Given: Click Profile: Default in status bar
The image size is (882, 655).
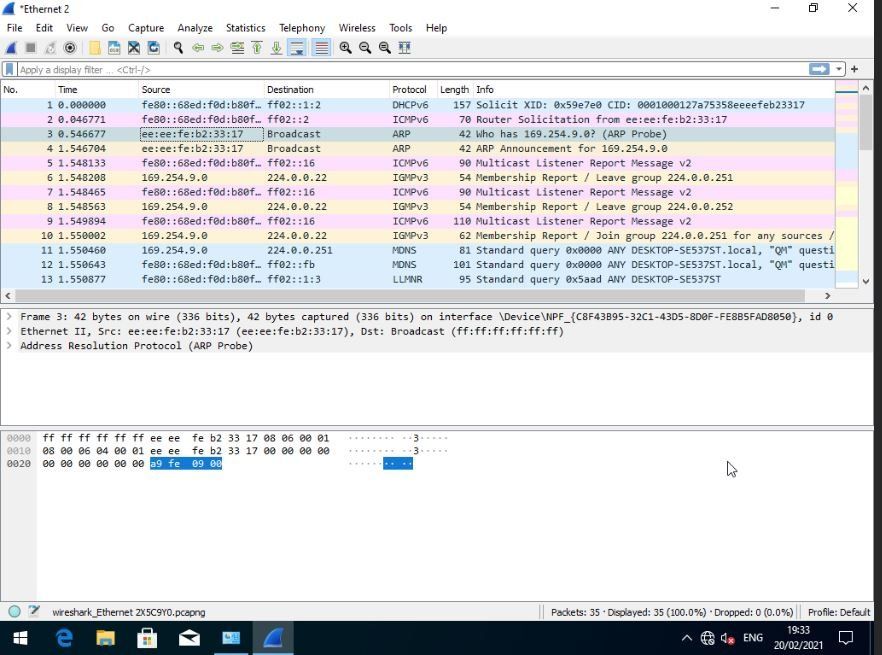Looking at the screenshot, I should [x=838, y=612].
